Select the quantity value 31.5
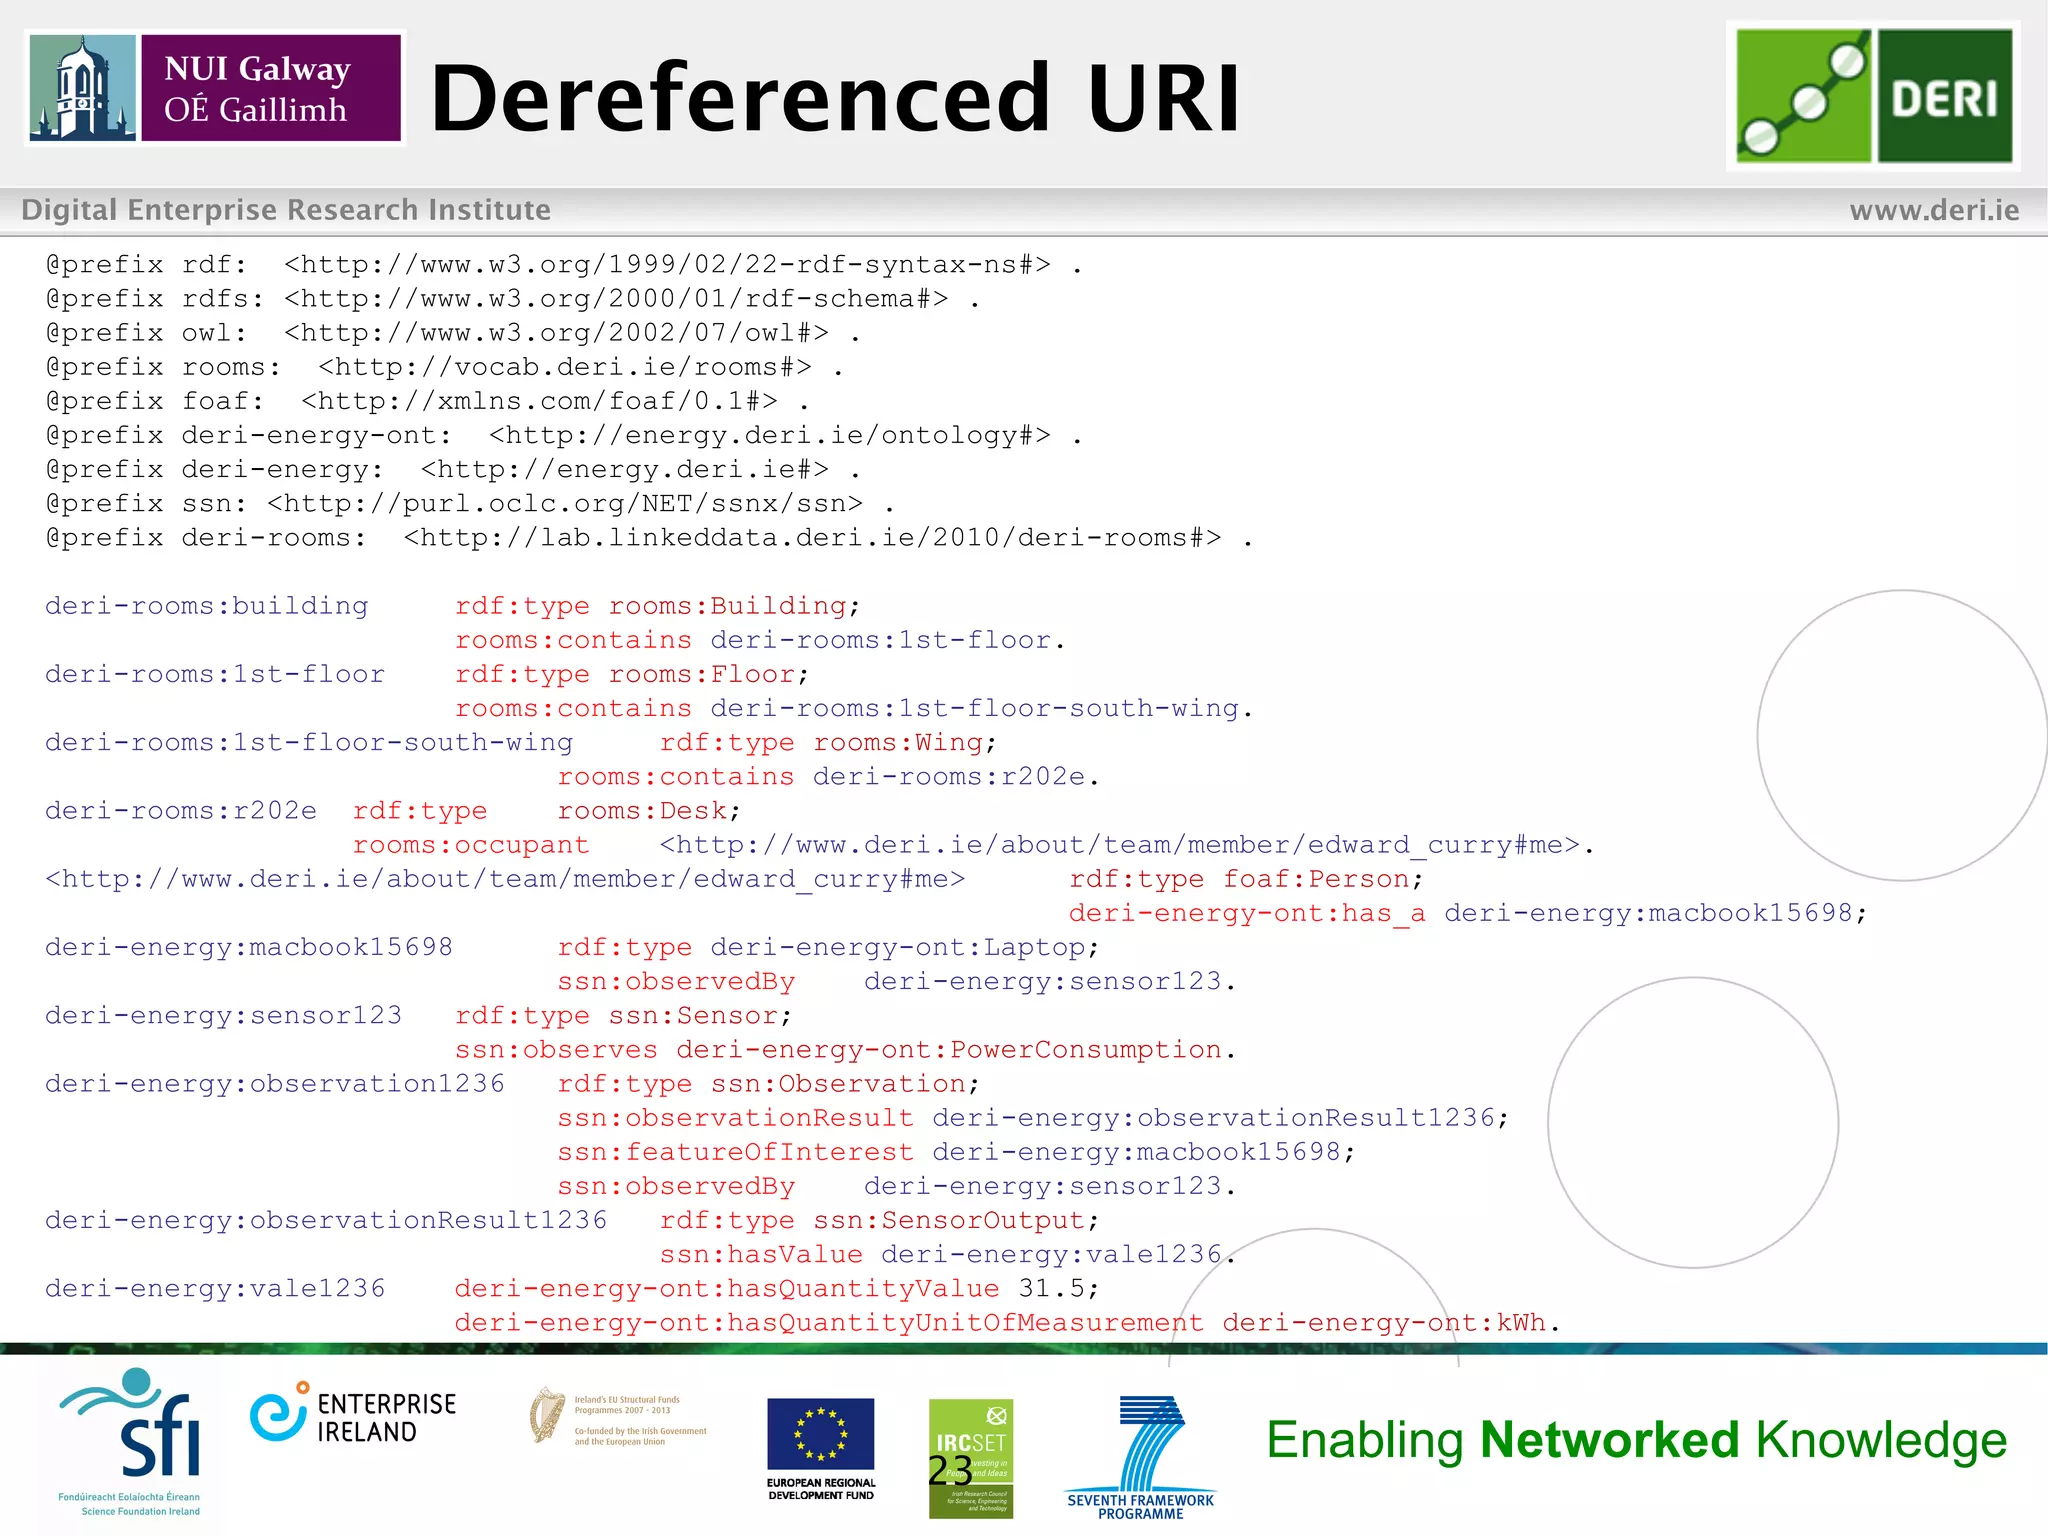Screen dimensions: 2048x1536 click(1052, 1288)
